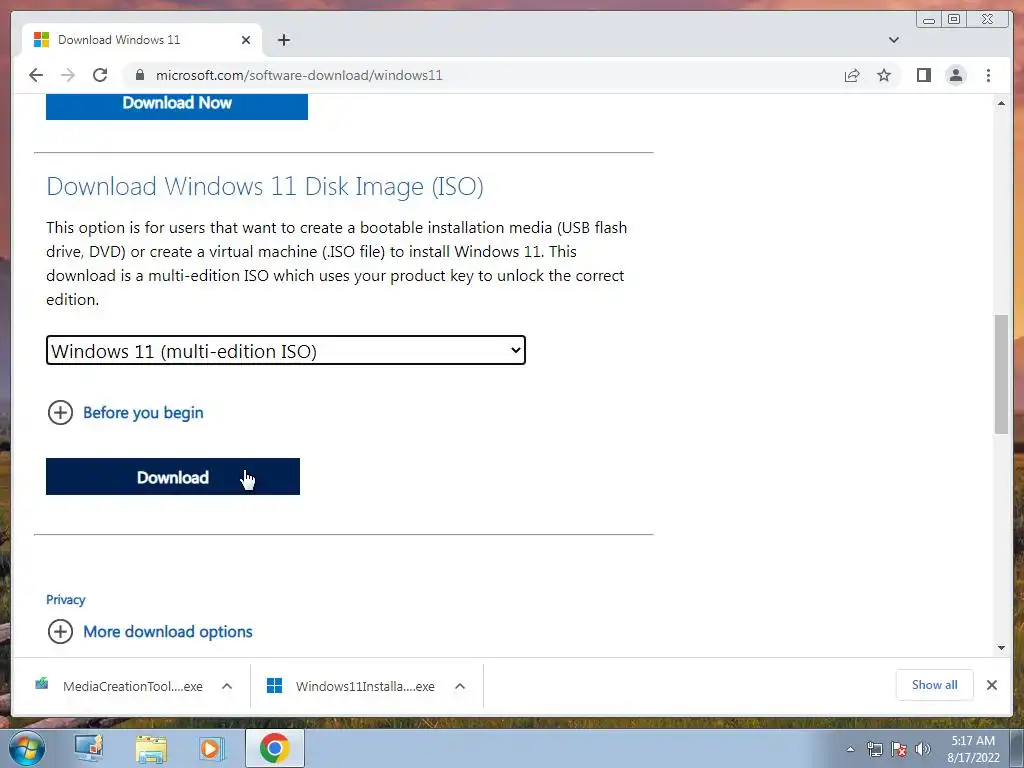The image size is (1024, 768).
Task: Open options chevron for MediaCreationTool download
Action: click(x=227, y=686)
